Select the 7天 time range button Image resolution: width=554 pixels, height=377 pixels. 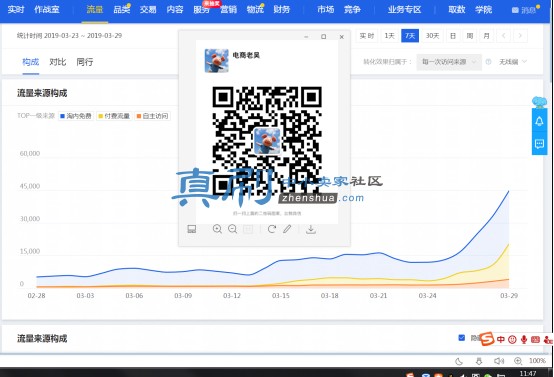pos(410,36)
